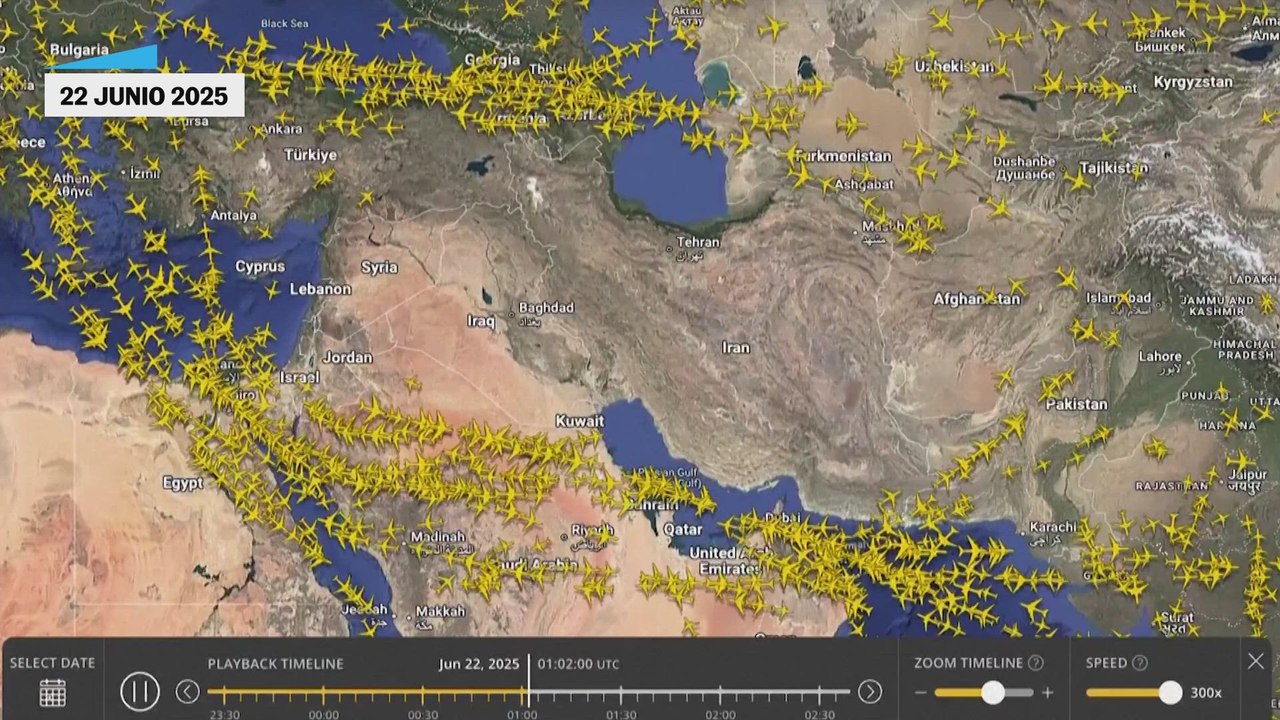Jump to 02:00 on playback timeline
Viewport: 1280px width, 720px height.
pos(720,715)
